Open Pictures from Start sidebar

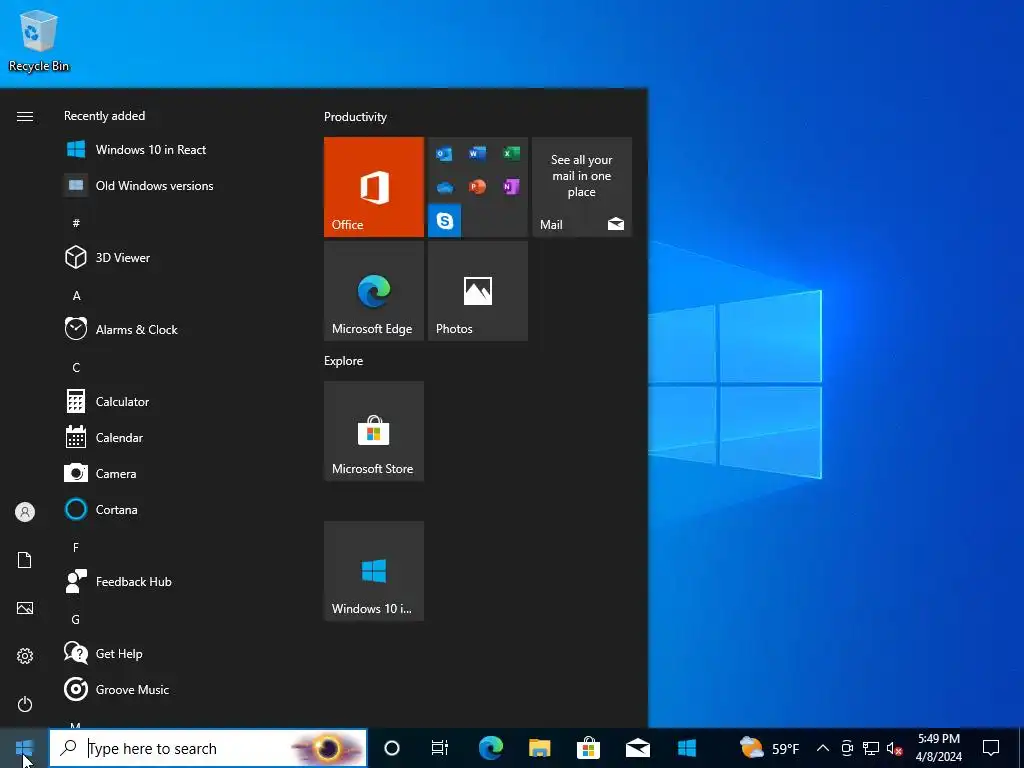click(25, 608)
